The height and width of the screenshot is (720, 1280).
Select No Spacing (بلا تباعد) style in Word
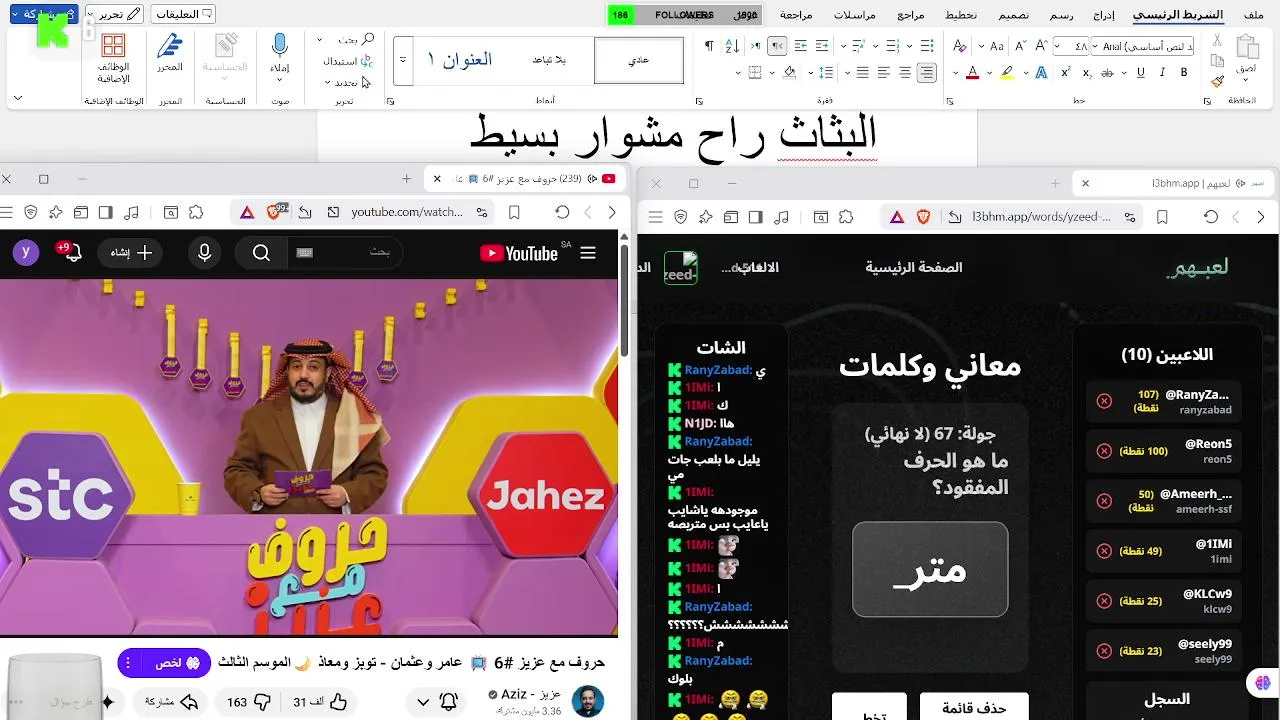pos(549,60)
